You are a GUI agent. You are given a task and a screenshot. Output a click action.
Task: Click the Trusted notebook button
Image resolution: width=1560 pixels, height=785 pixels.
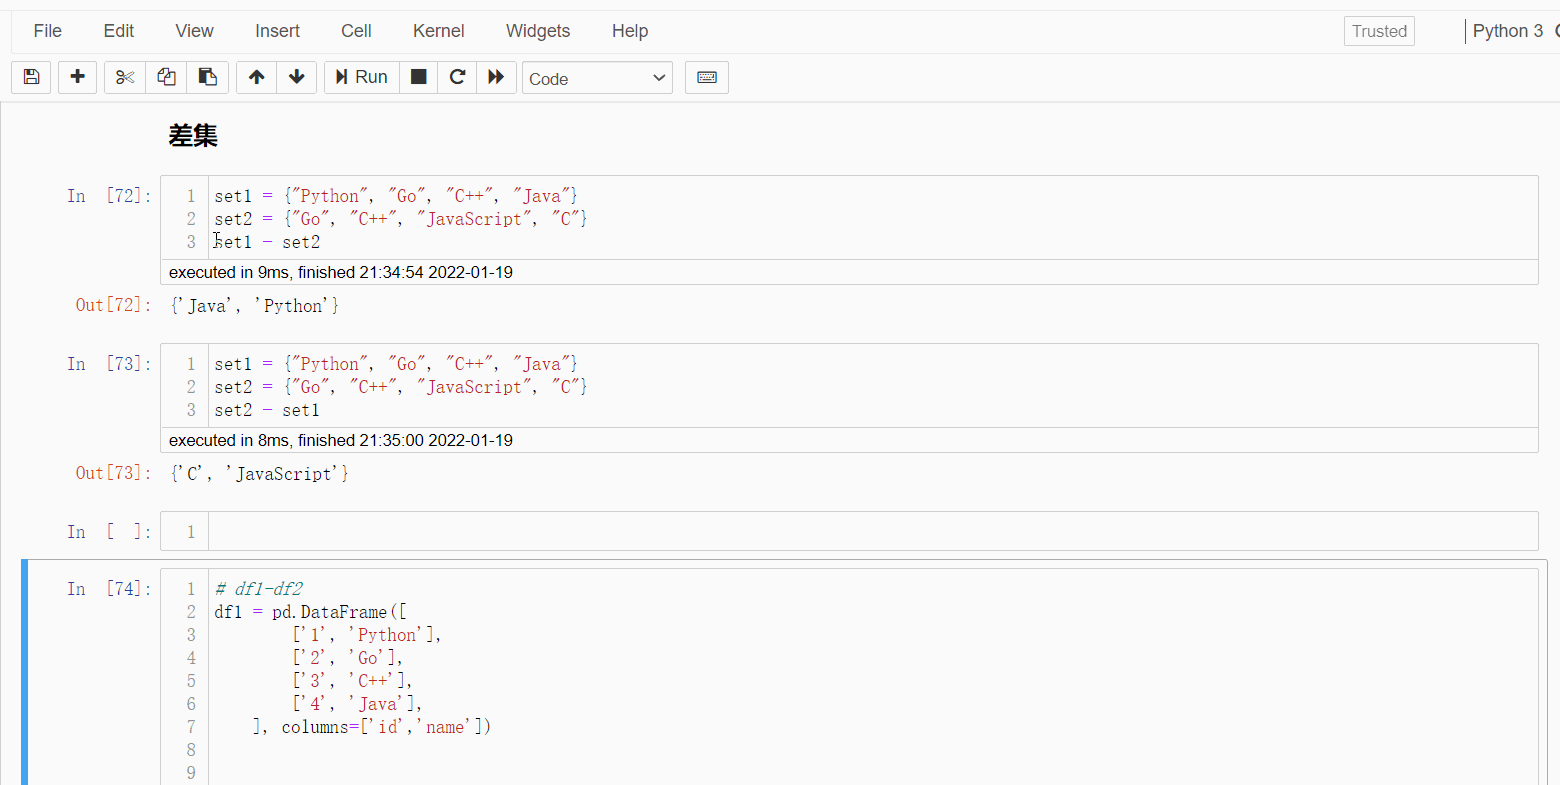click(x=1379, y=31)
